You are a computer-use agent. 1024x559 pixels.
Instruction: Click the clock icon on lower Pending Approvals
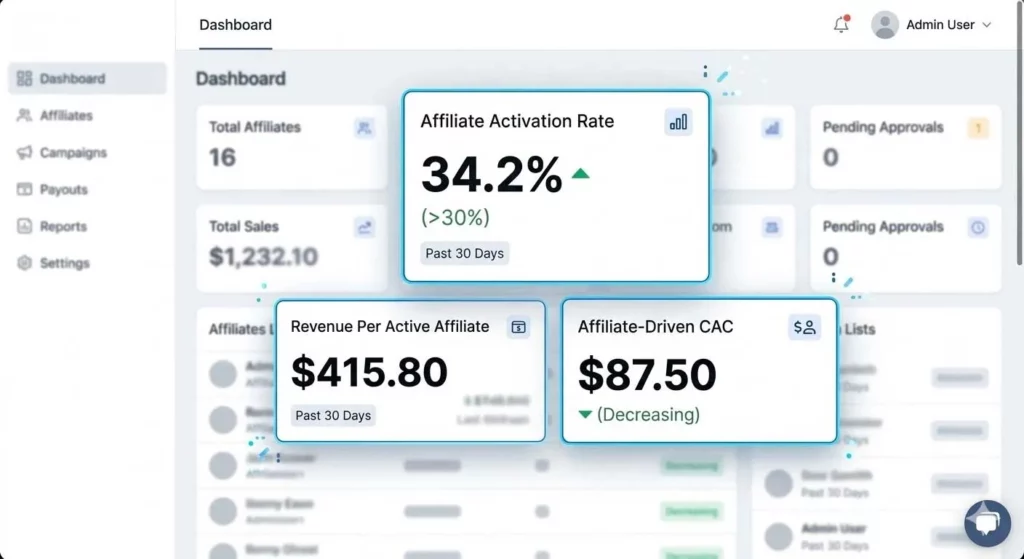point(978,227)
